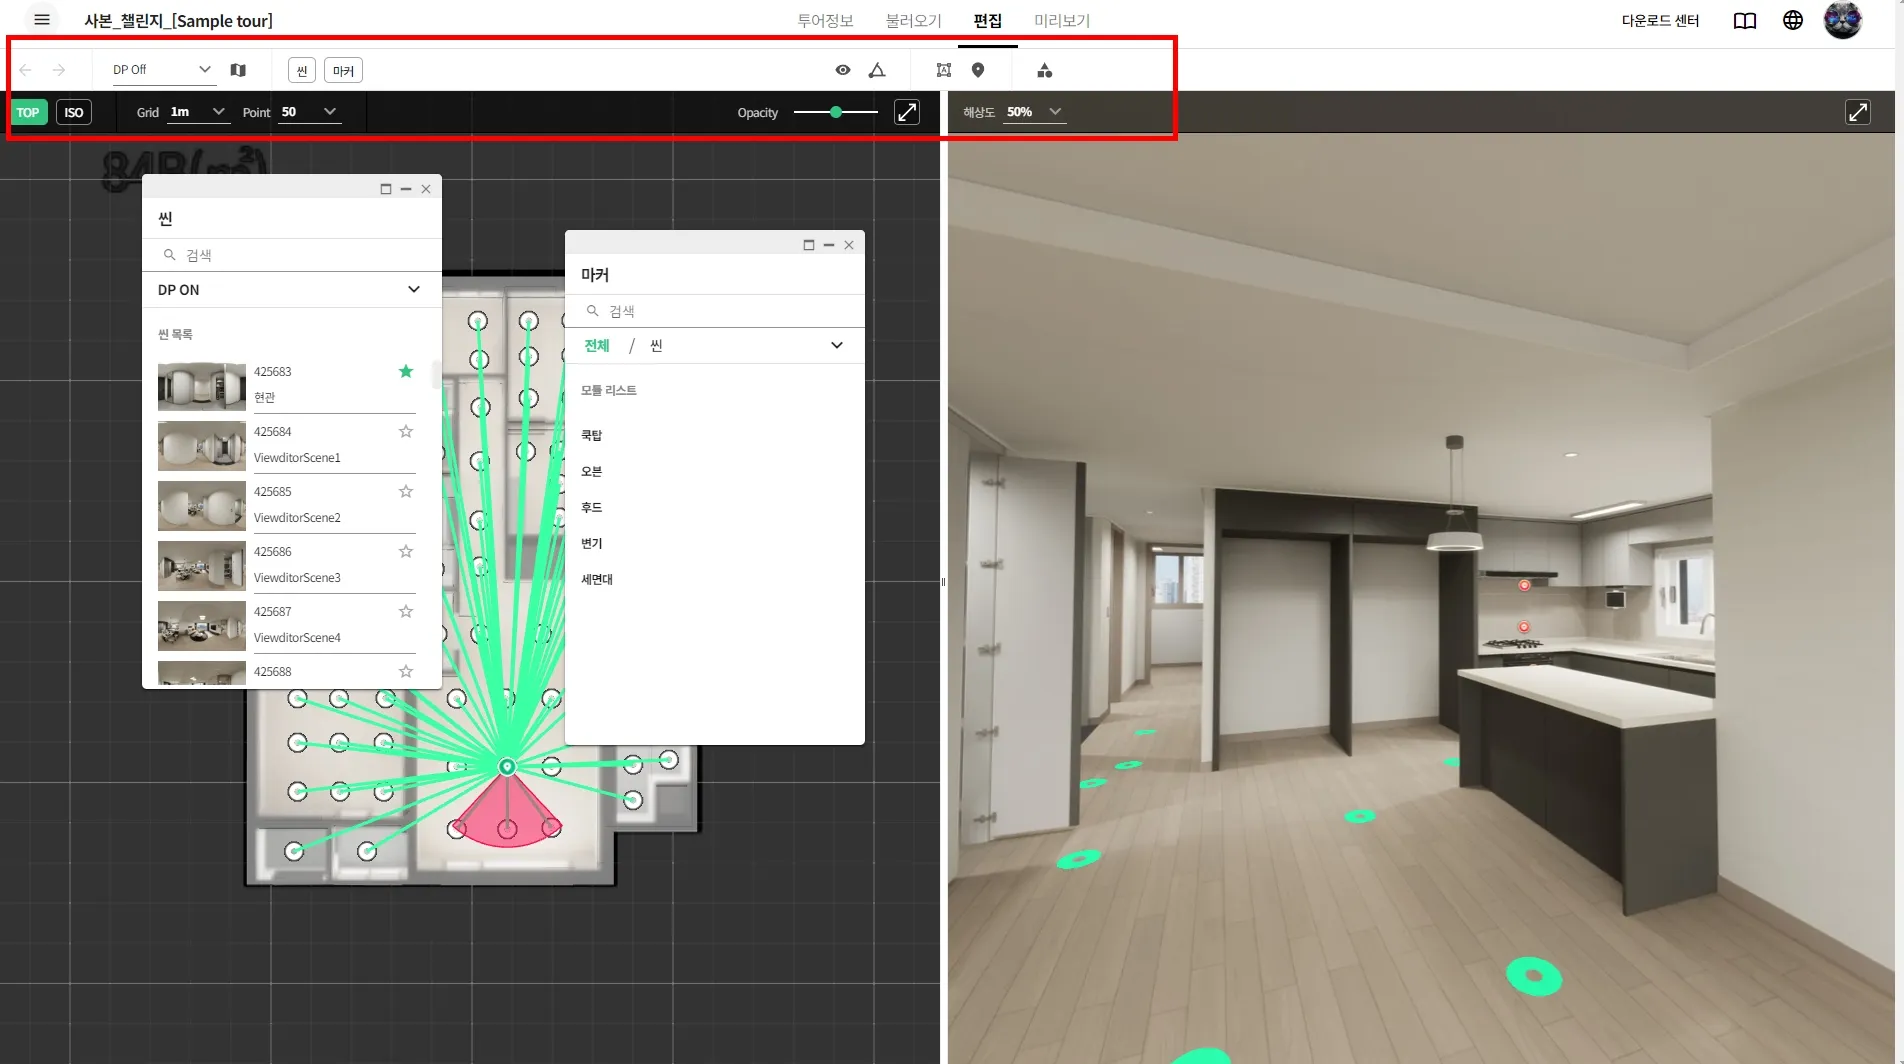Click the 씬 panel search field
This screenshot has height=1064, width=1904.
pos(291,255)
